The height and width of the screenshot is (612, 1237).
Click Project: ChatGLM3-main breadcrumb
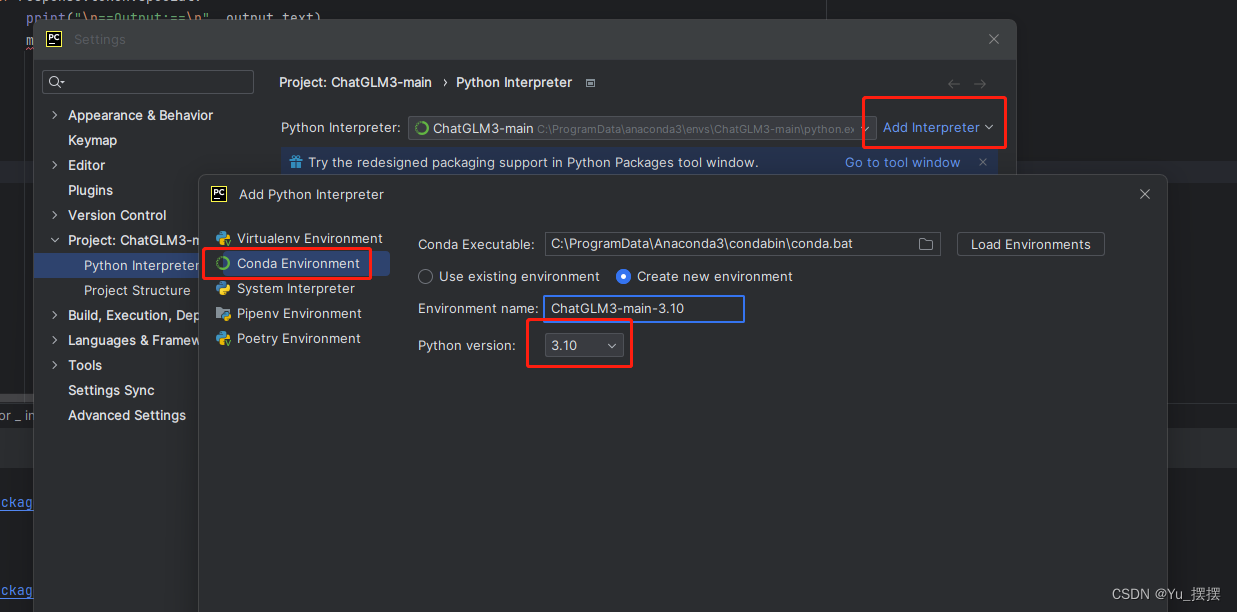coord(355,82)
